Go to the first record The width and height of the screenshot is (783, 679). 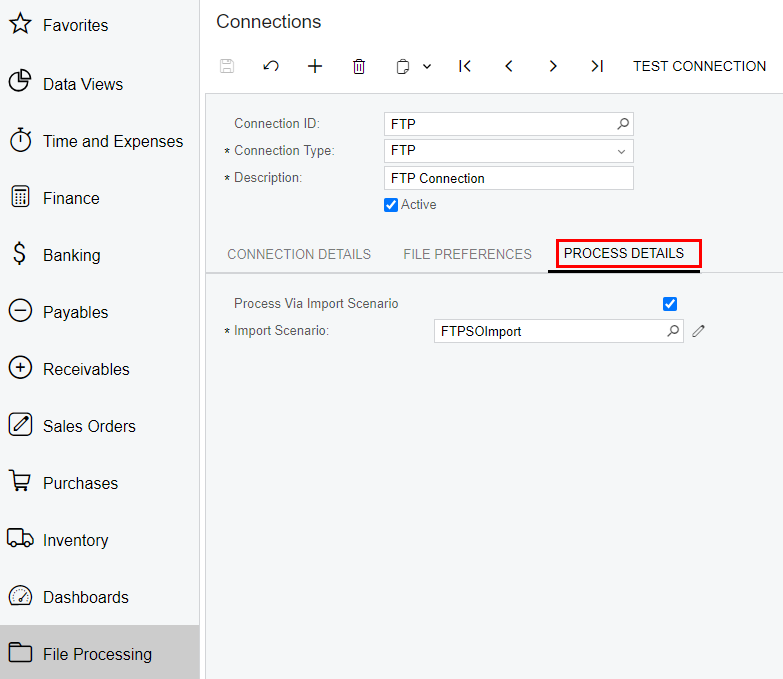pyautogui.click(x=465, y=66)
